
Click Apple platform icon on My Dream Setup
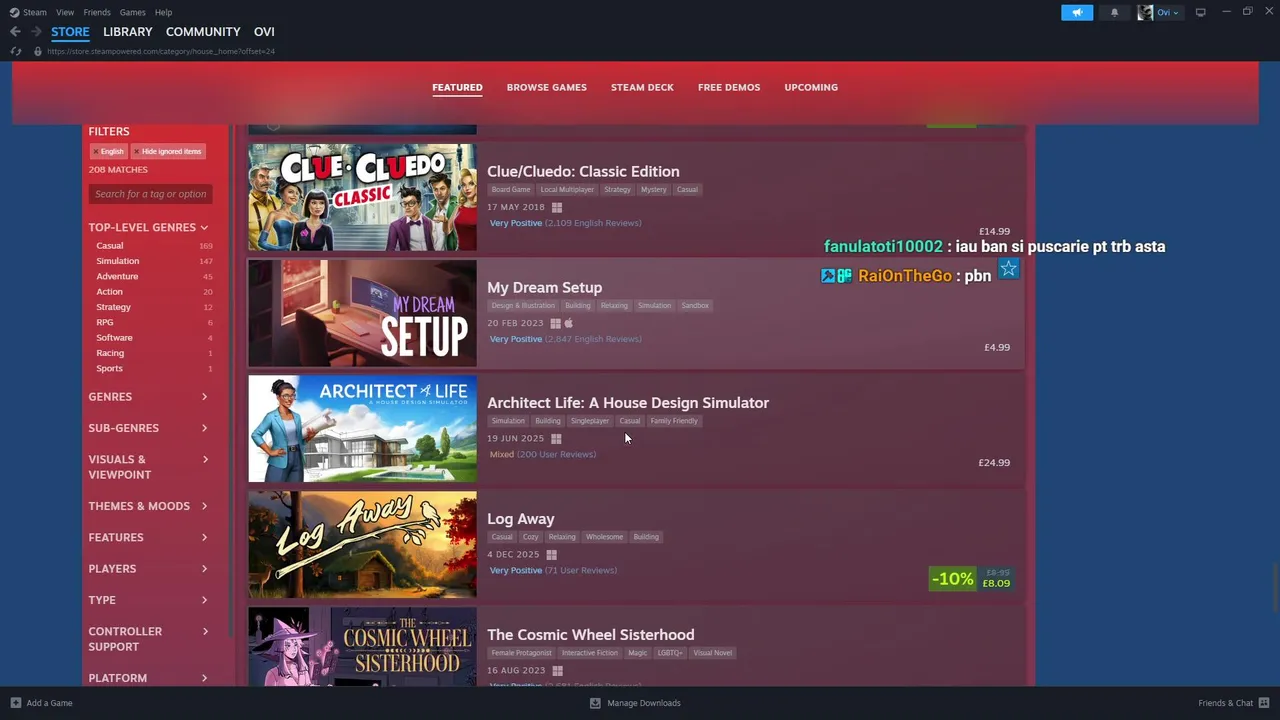(x=568, y=323)
